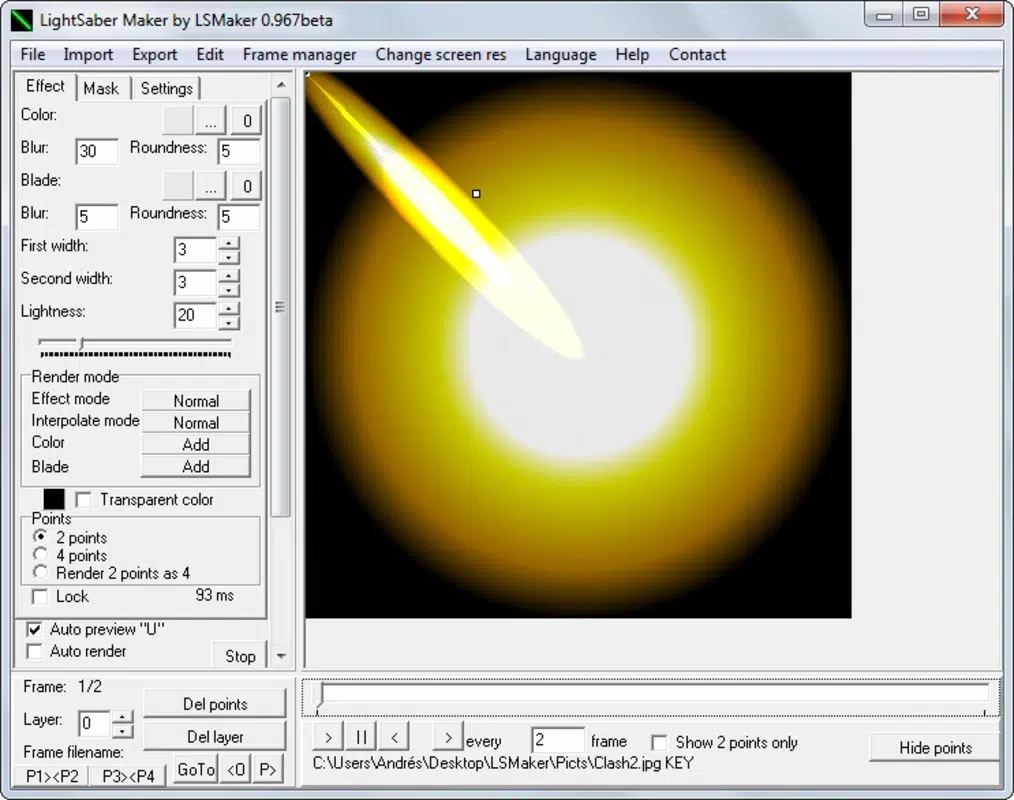The height and width of the screenshot is (800, 1014).
Task: Click the Stop button
Action: (x=239, y=656)
